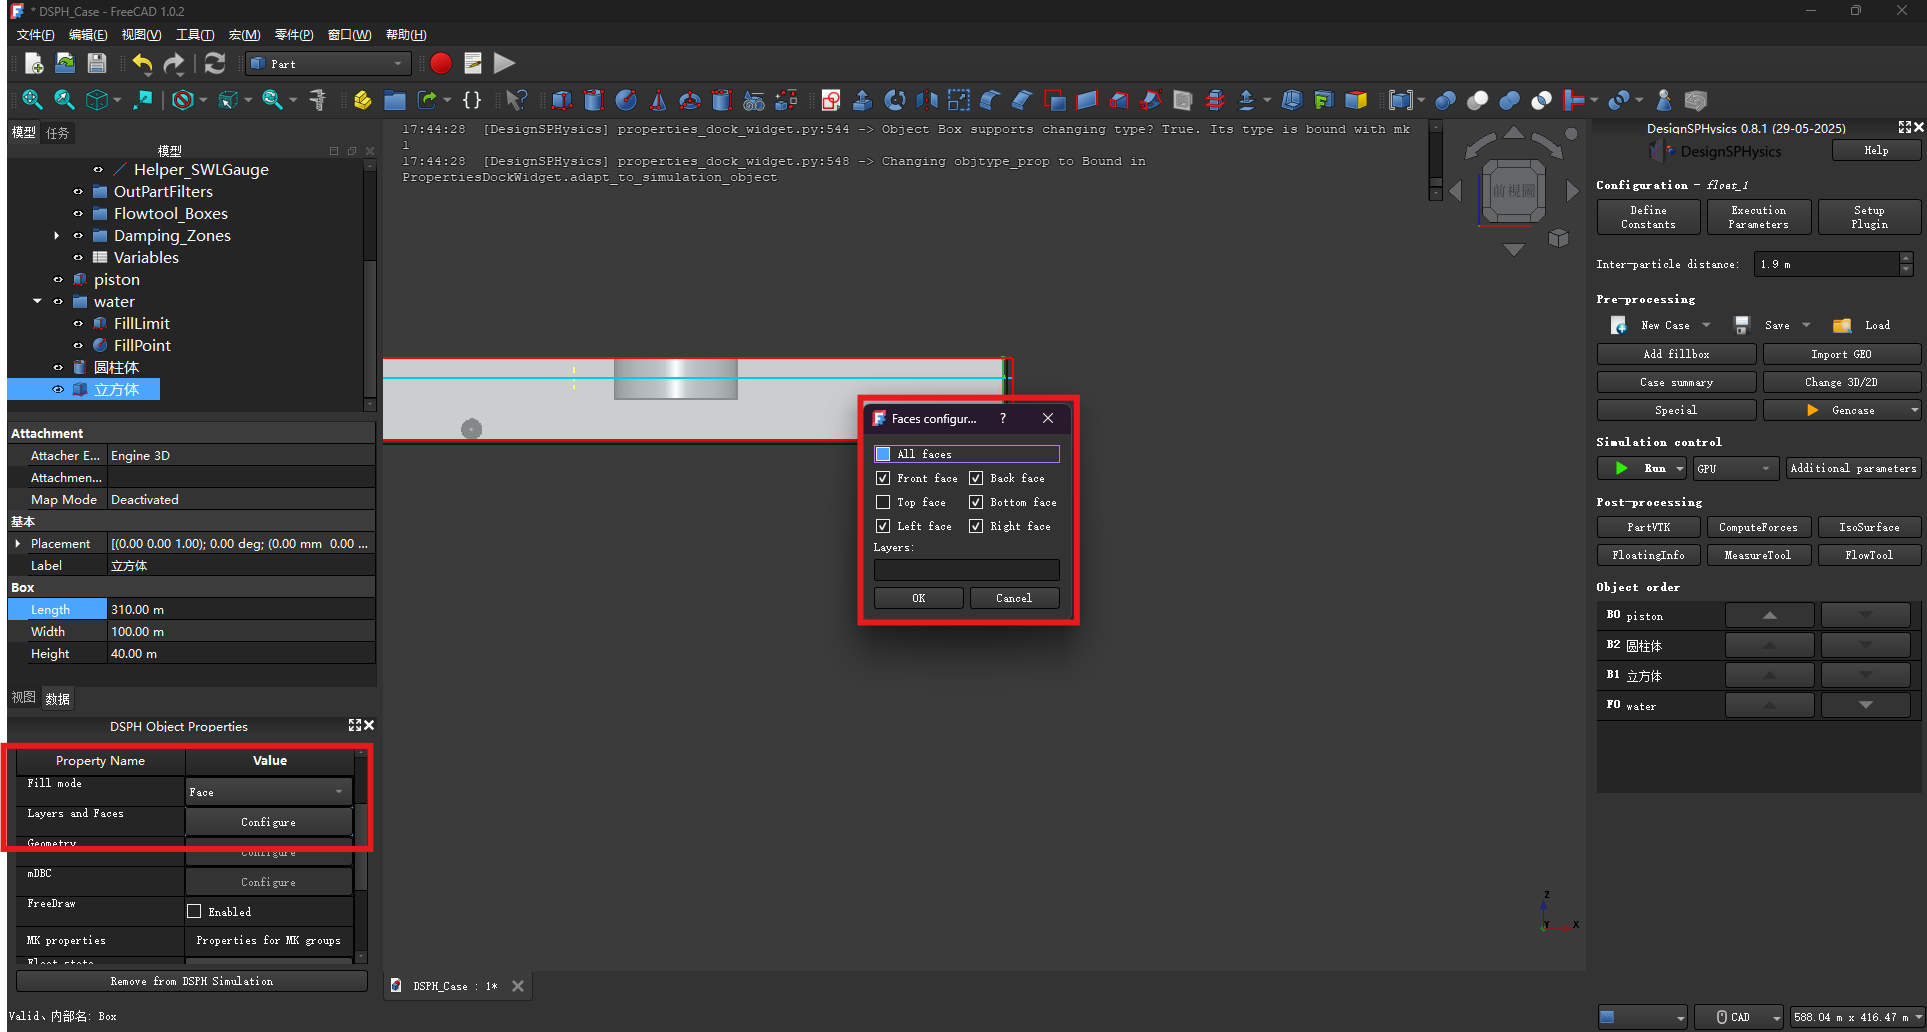
Task: Toggle the FreeDraw Enabled checkbox
Action: 194,911
